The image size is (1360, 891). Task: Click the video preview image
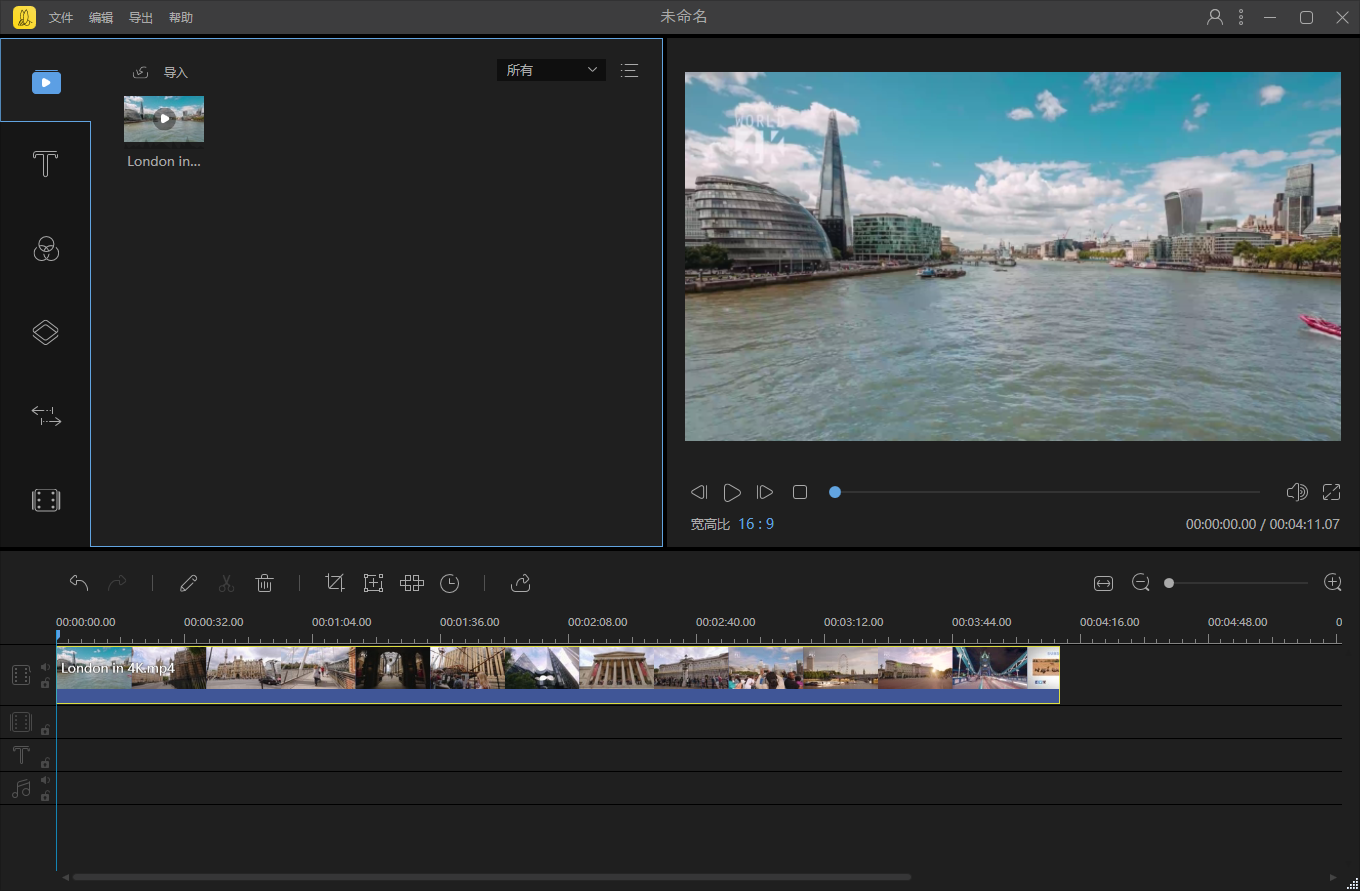click(x=1012, y=256)
